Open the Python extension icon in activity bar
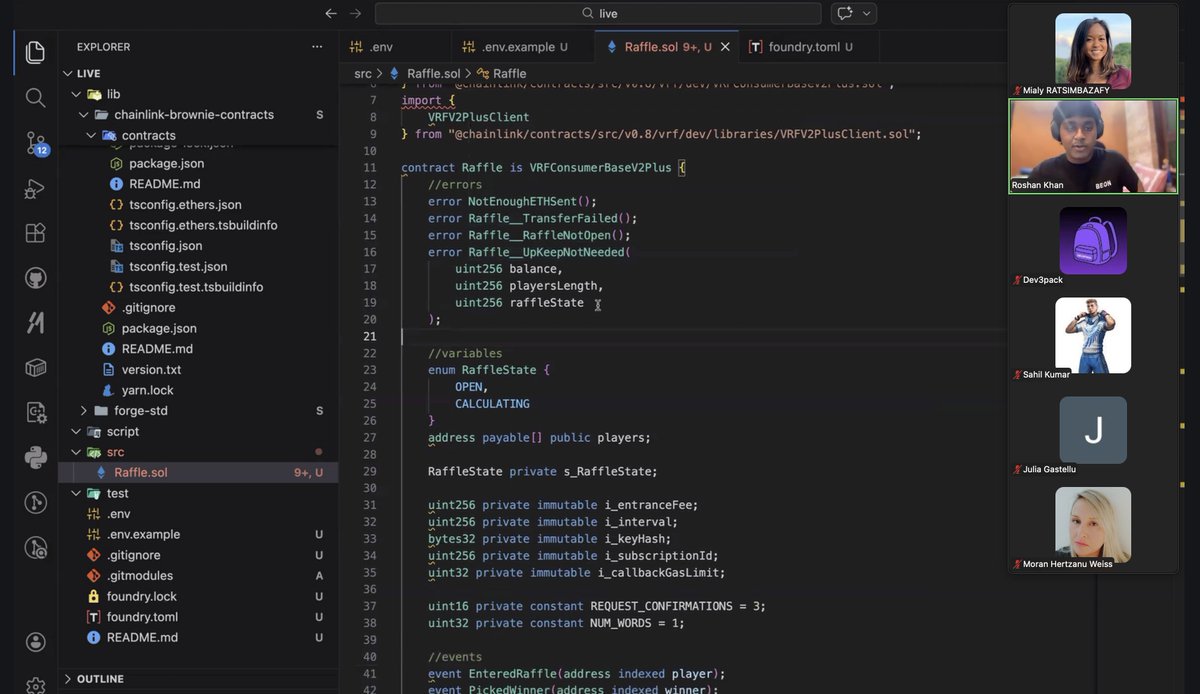The image size is (1200, 694). pos(35,458)
